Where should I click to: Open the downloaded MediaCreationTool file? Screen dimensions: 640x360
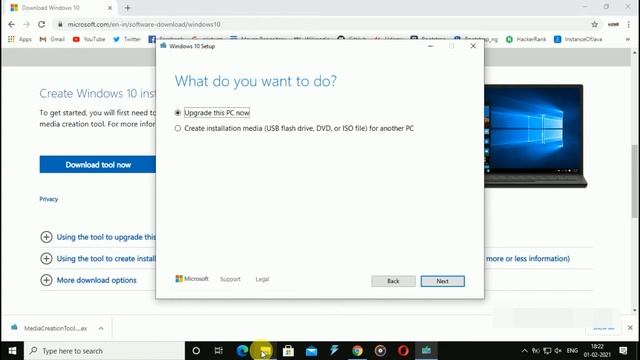50,328
